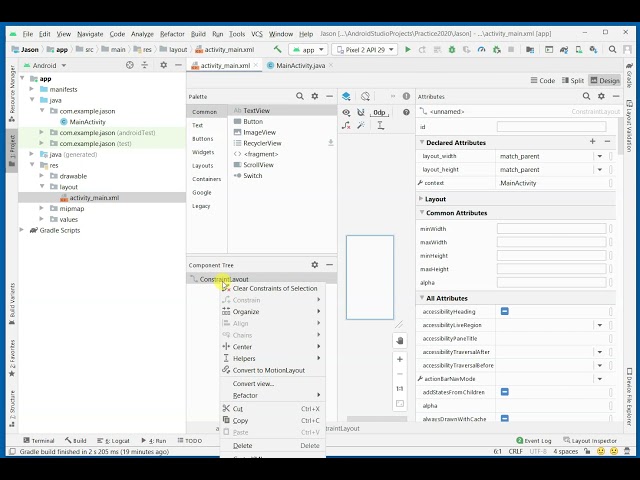Switch to Design view mode
Image resolution: width=640 pixels, height=480 pixels.
[x=604, y=80]
